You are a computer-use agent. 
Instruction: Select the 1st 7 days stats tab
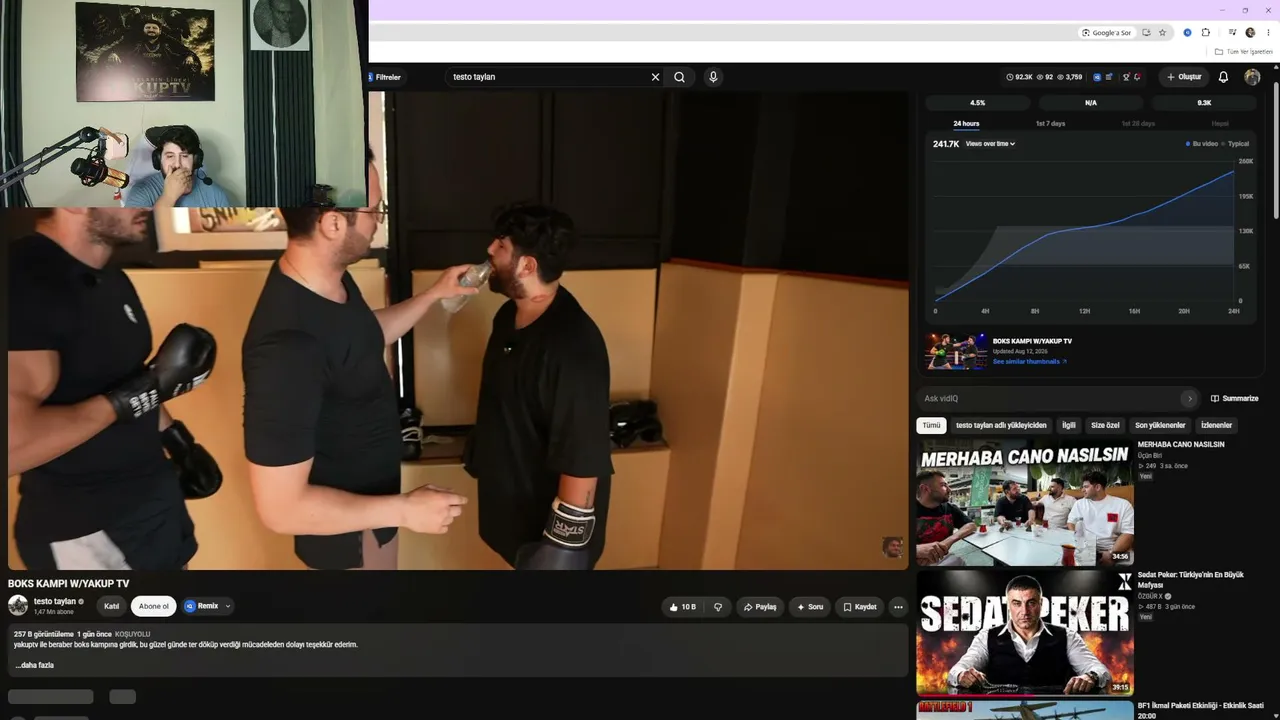coord(1050,124)
